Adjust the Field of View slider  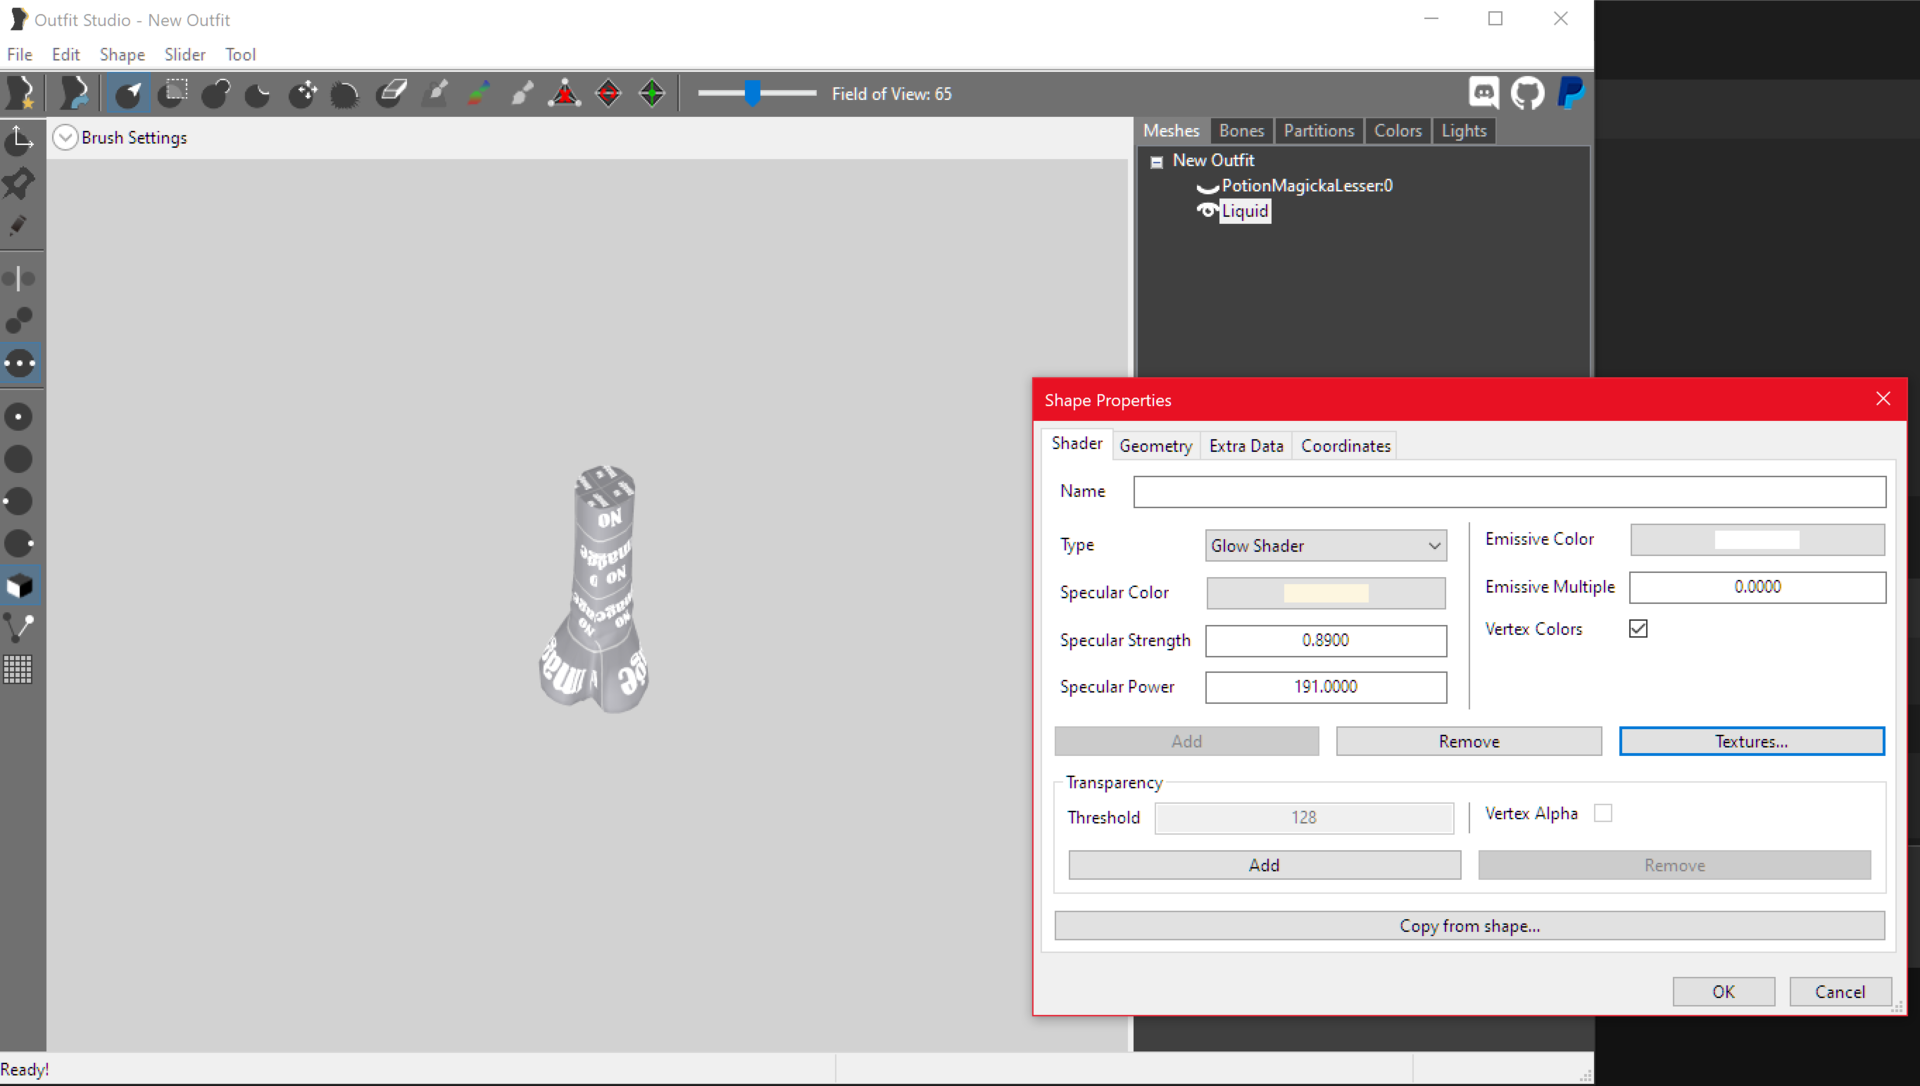(753, 94)
